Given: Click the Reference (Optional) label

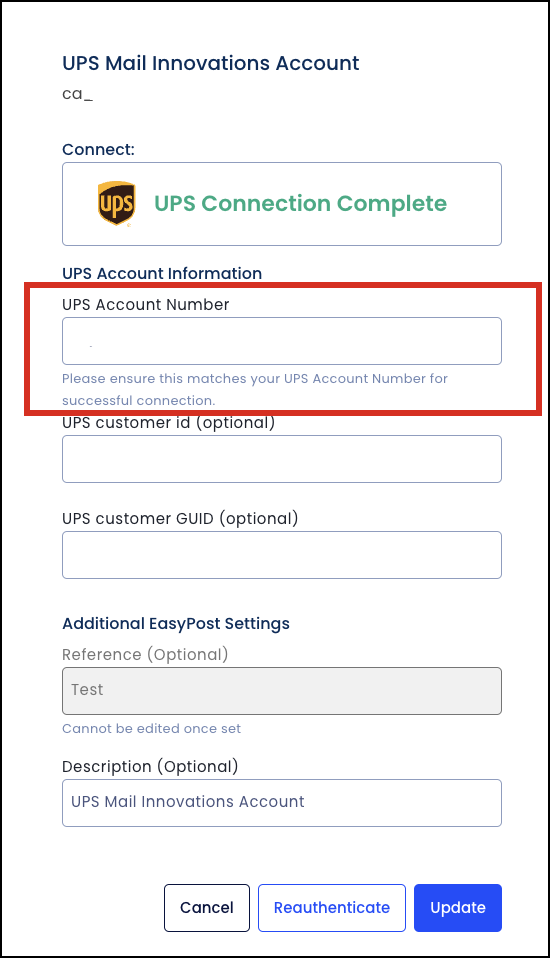Looking at the screenshot, I should pos(145,654).
